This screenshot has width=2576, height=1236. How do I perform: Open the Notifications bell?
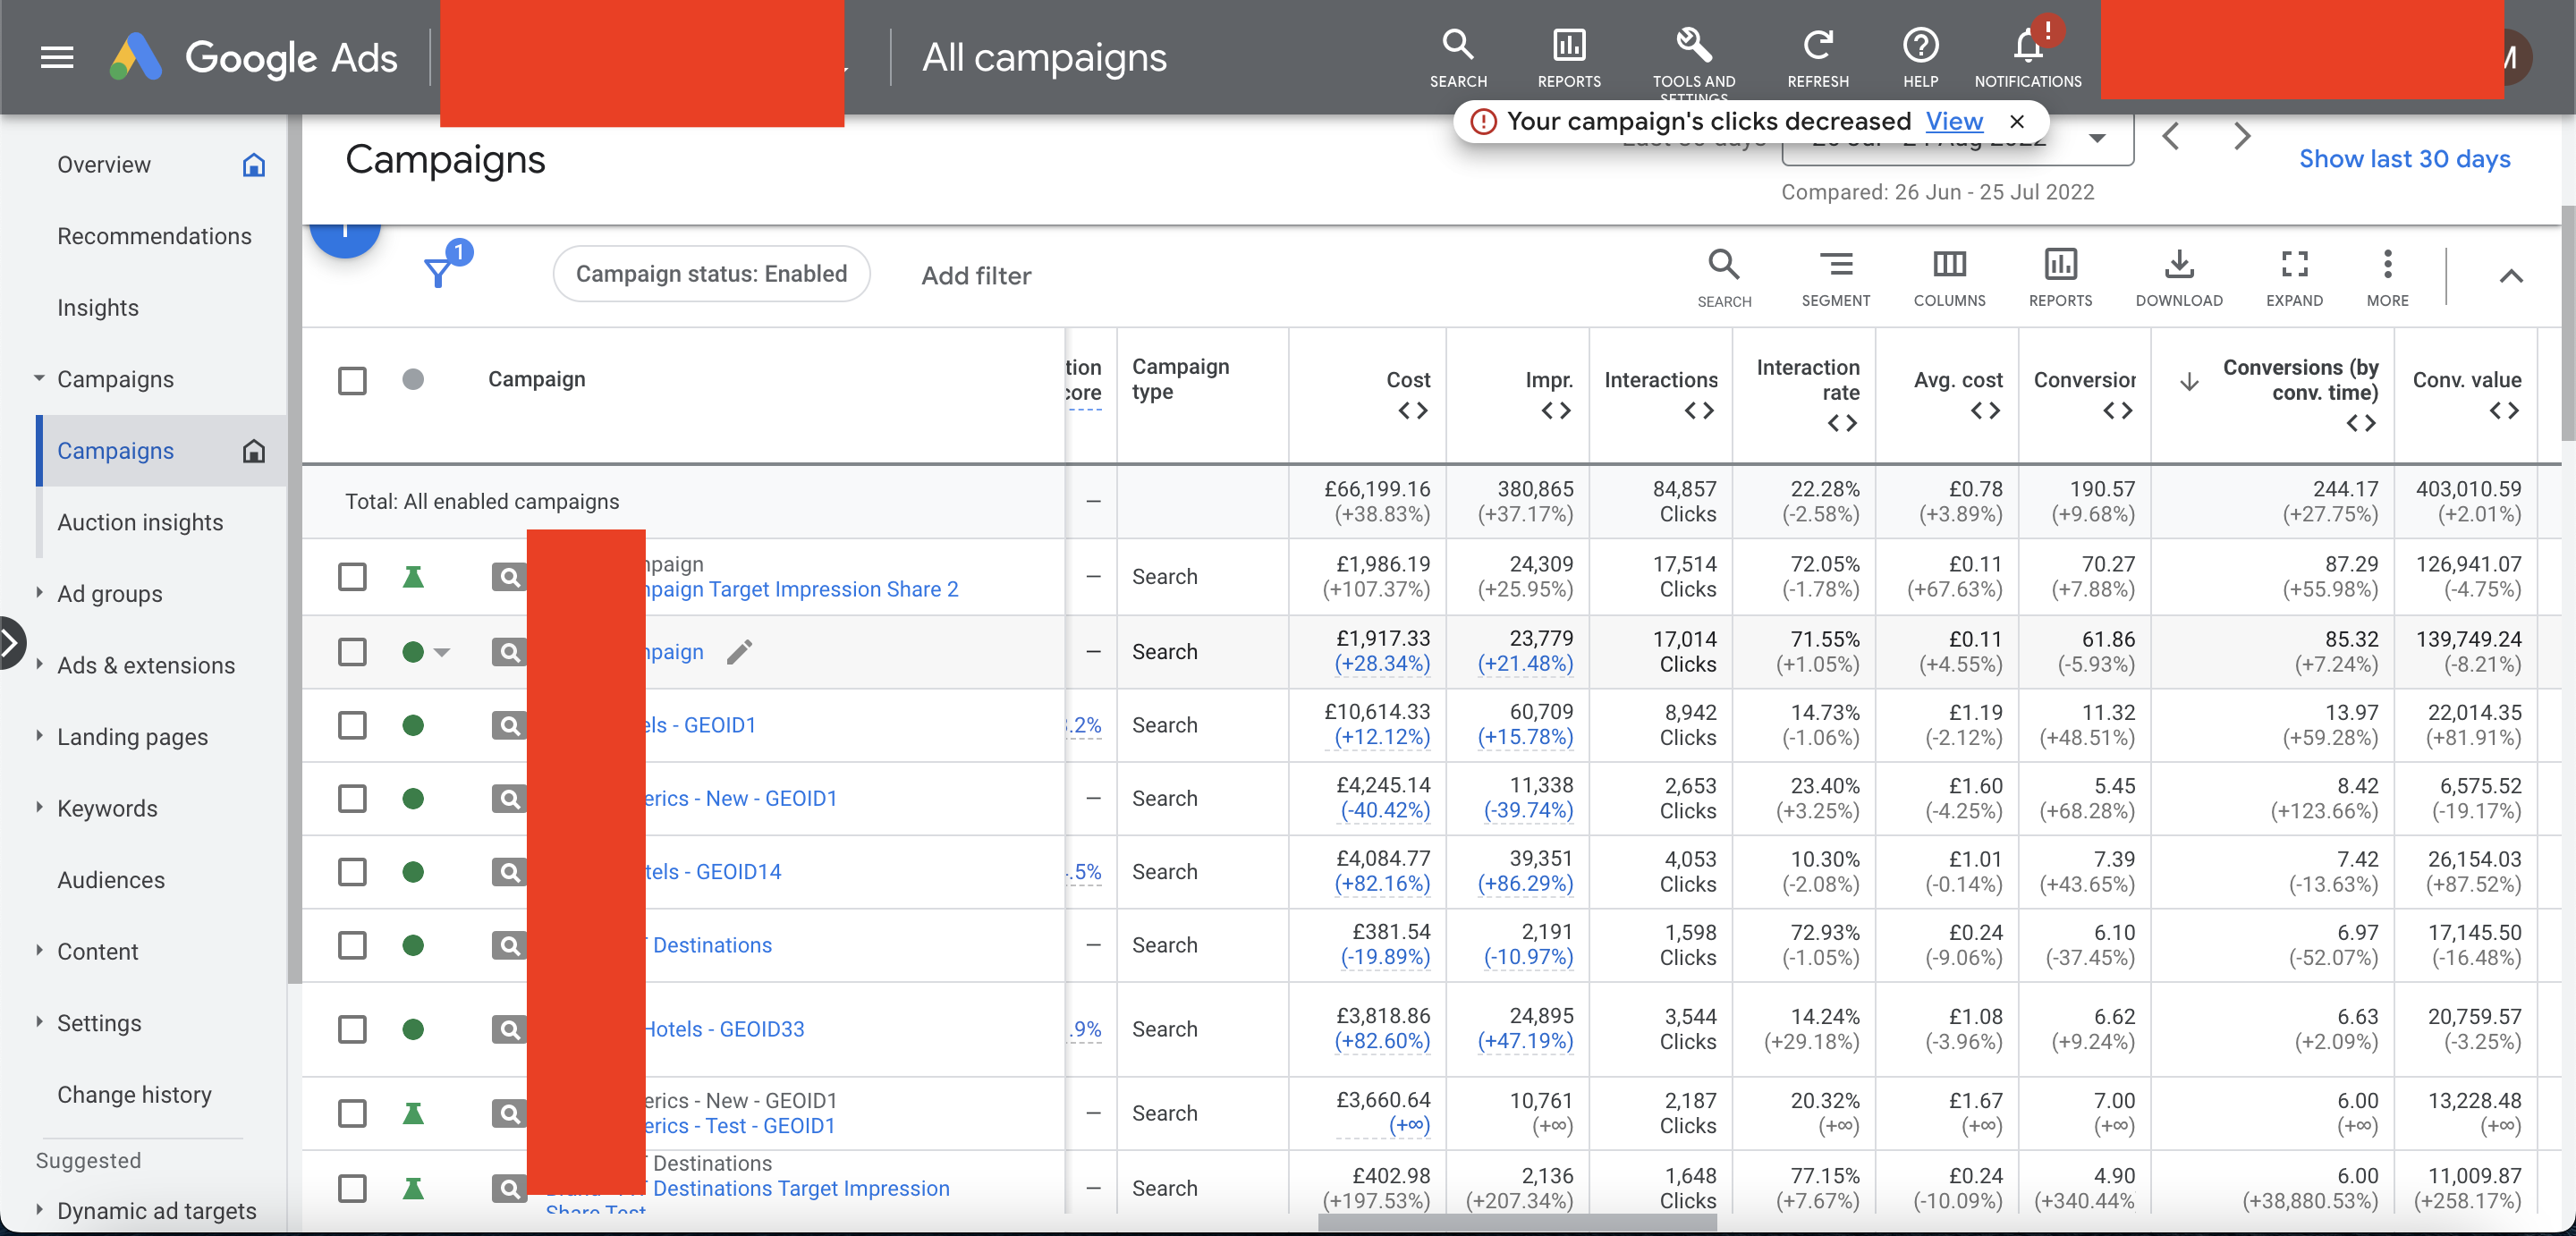[x=2028, y=45]
